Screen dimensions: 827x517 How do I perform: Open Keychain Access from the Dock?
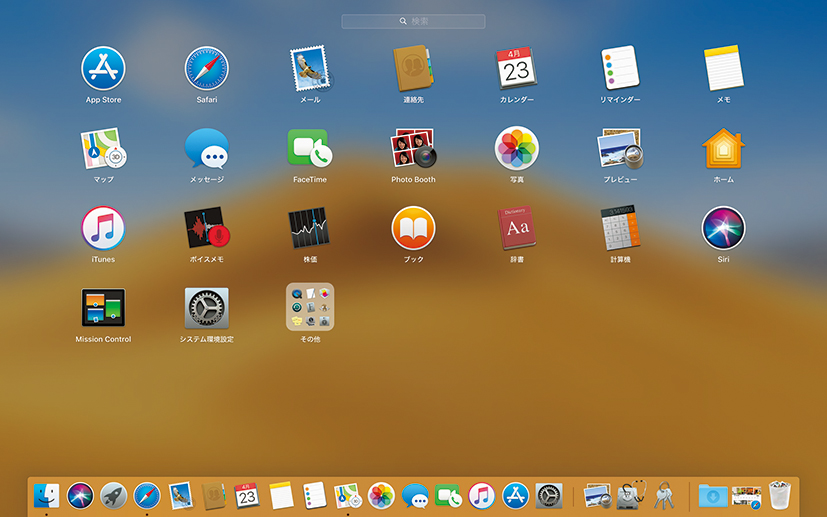click(x=663, y=495)
